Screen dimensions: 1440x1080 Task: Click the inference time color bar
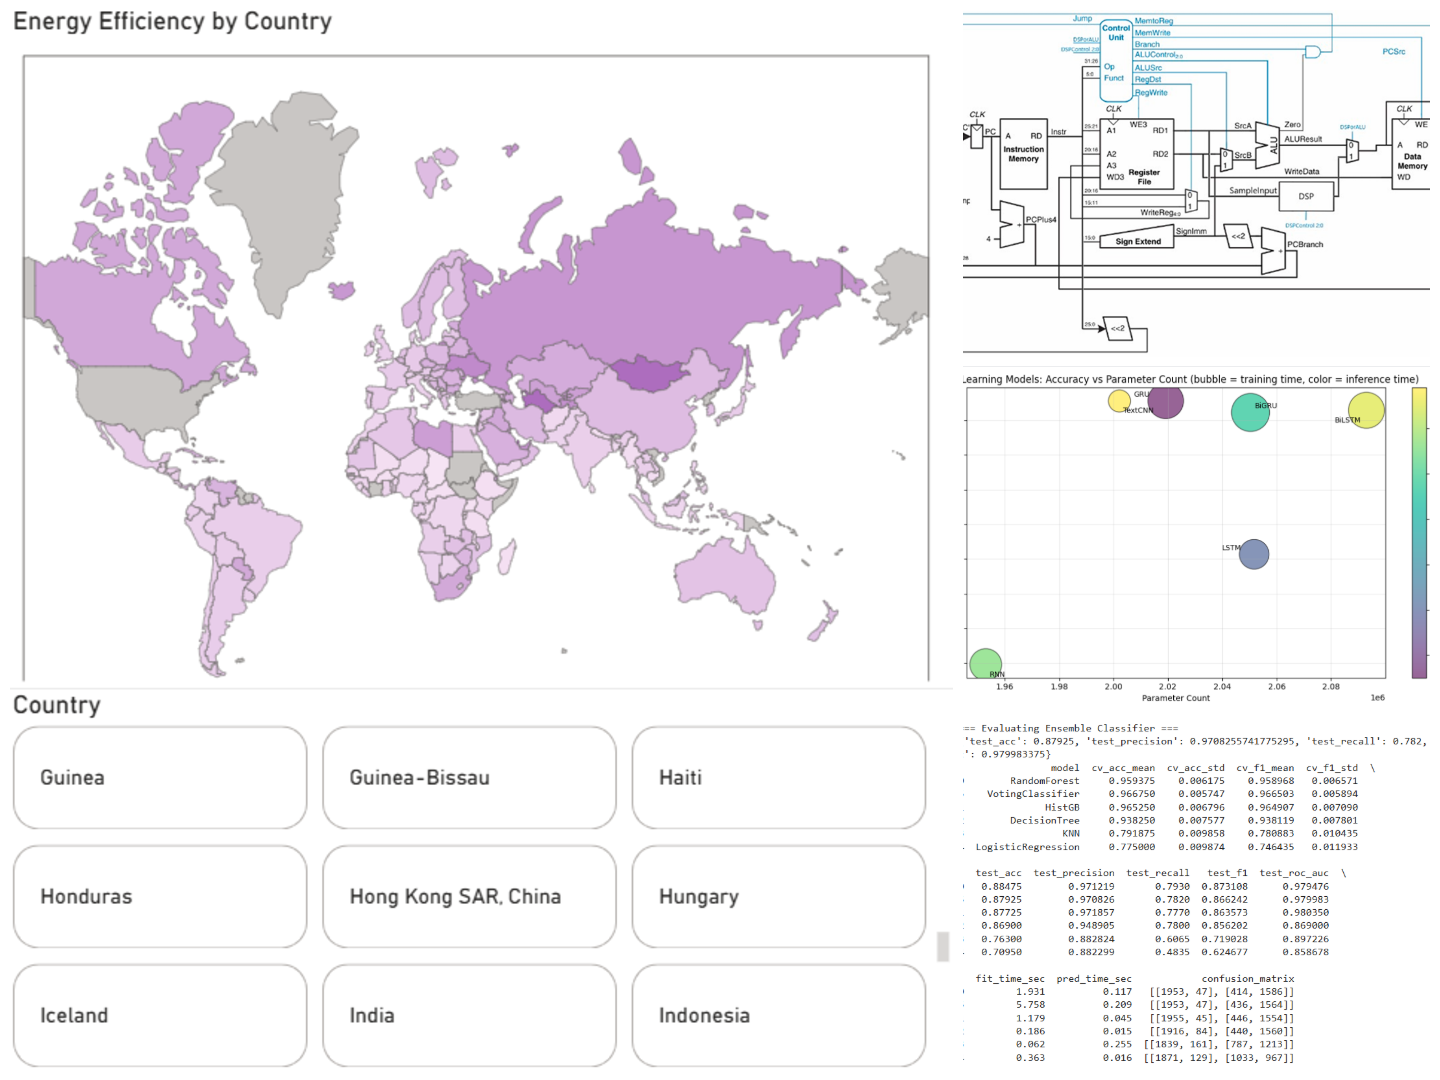click(x=1419, y=532)
